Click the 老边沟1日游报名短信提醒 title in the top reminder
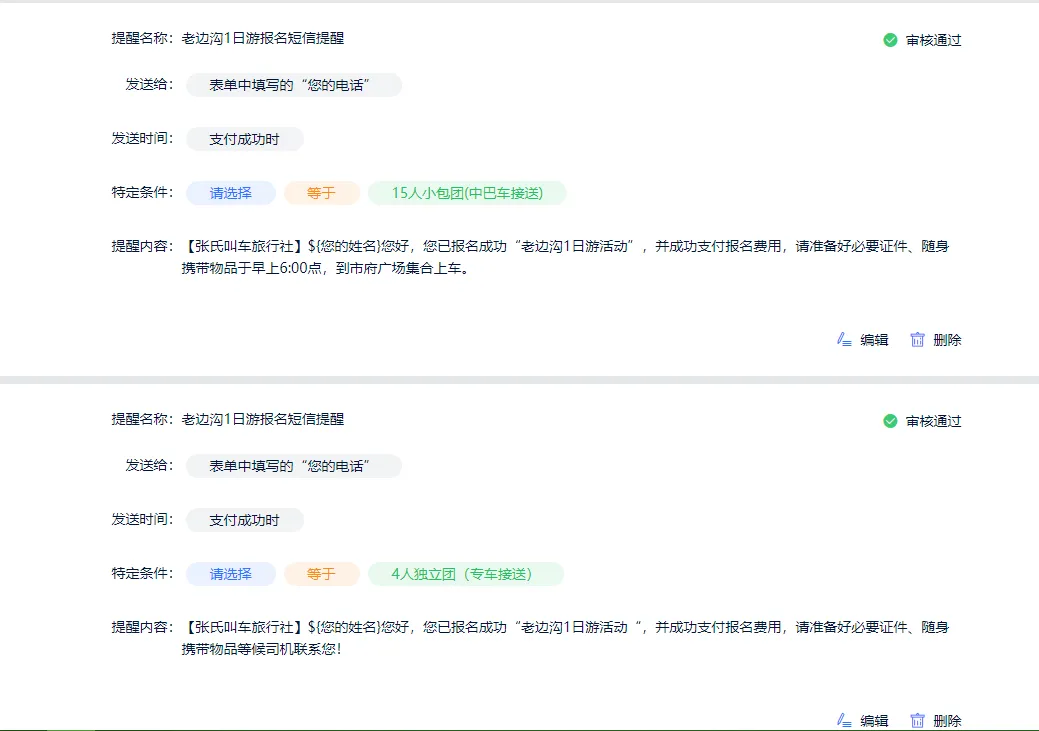Screen dimensions: 1039x731 263,38
